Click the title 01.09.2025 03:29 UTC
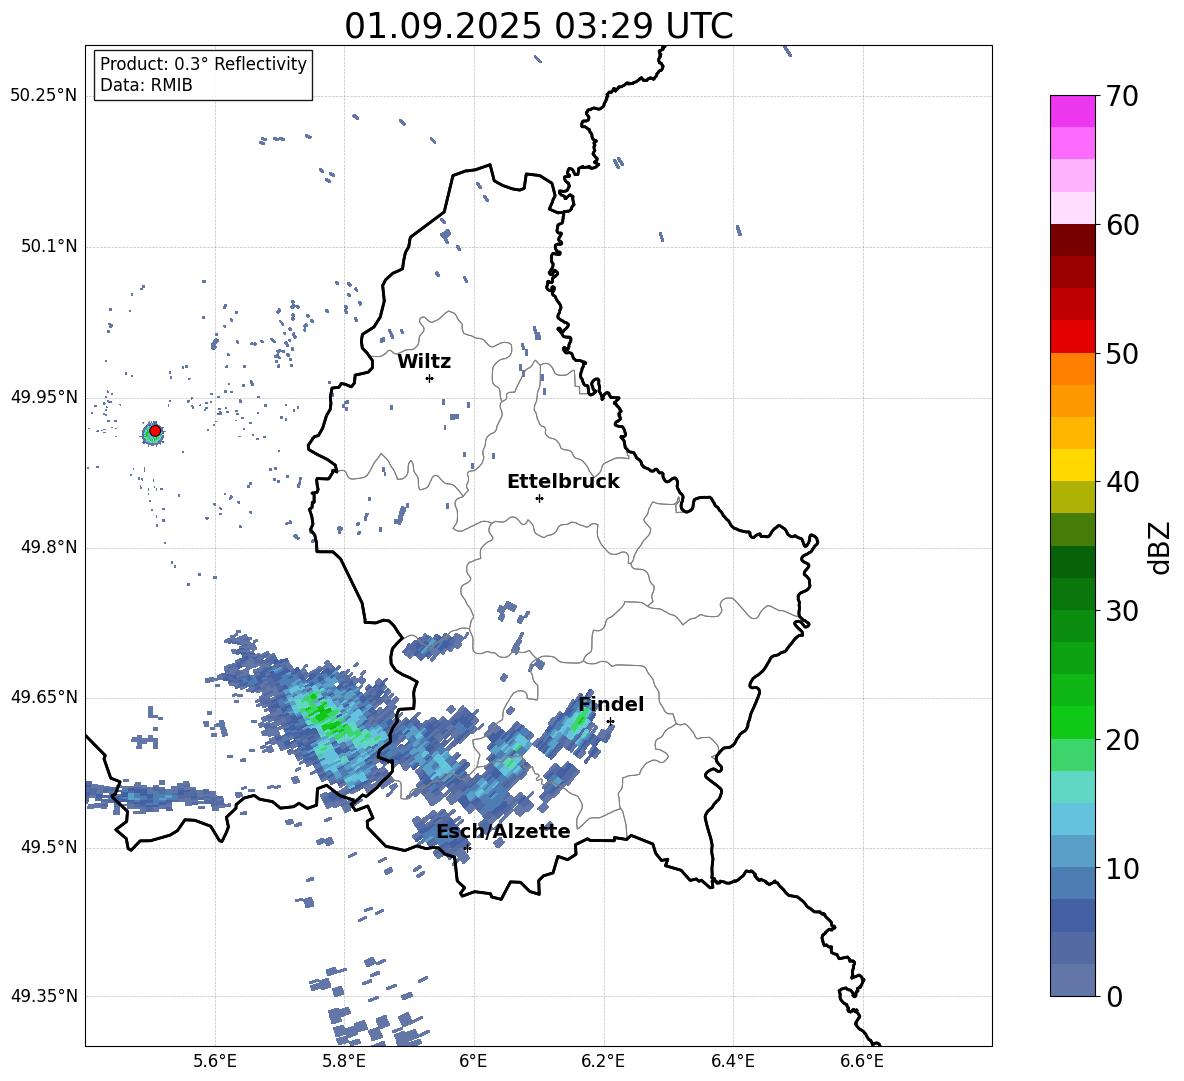The image size is (1184, 1081). point(538,26)
